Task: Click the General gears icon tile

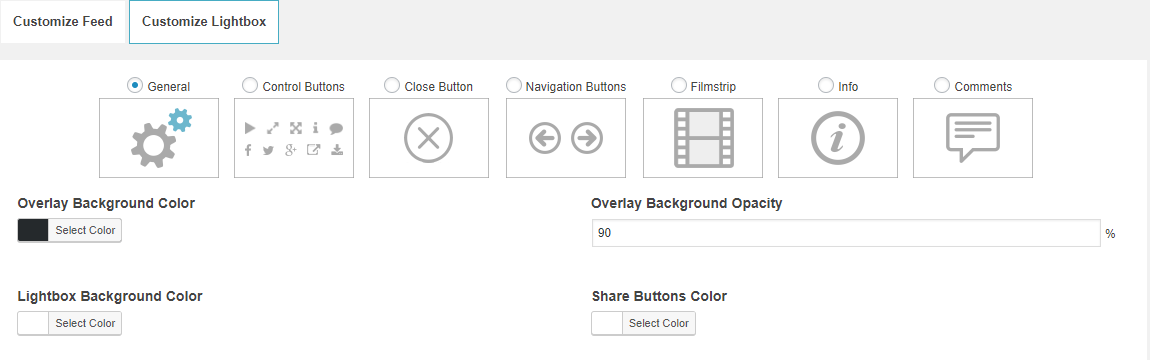Action: 159,138
